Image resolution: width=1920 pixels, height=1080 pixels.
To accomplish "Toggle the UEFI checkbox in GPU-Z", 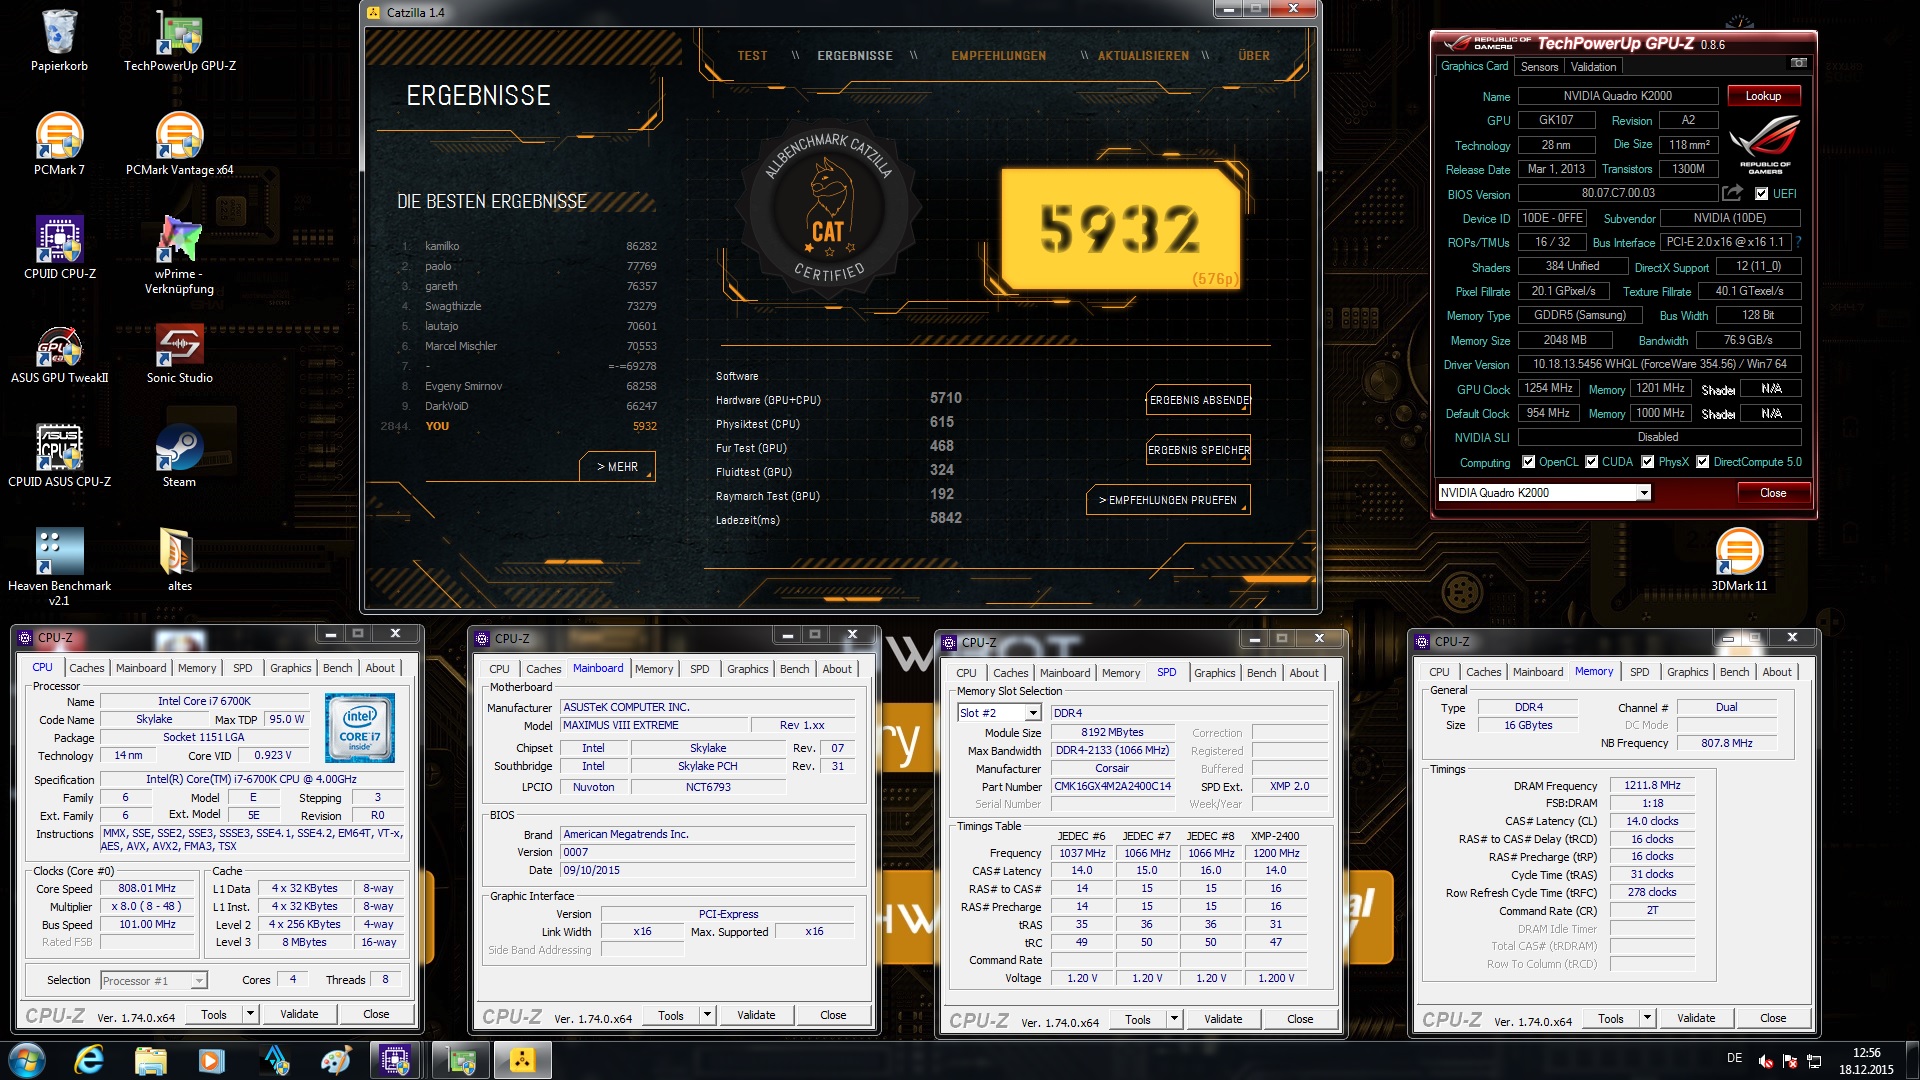I will tap(1761, 194).
